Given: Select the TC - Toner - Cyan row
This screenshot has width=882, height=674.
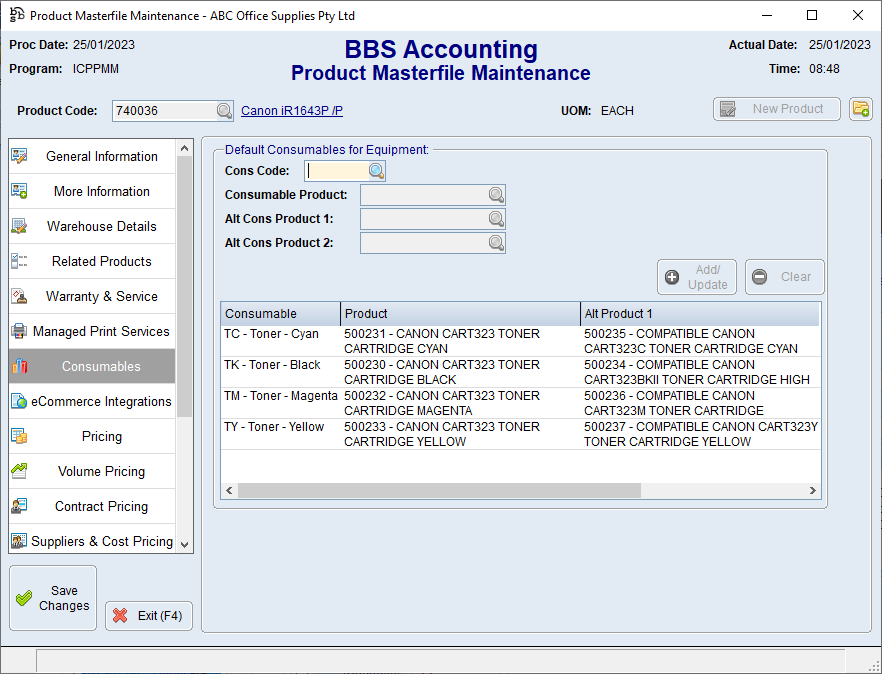Looking at the screenshot, I should (280, 341).
